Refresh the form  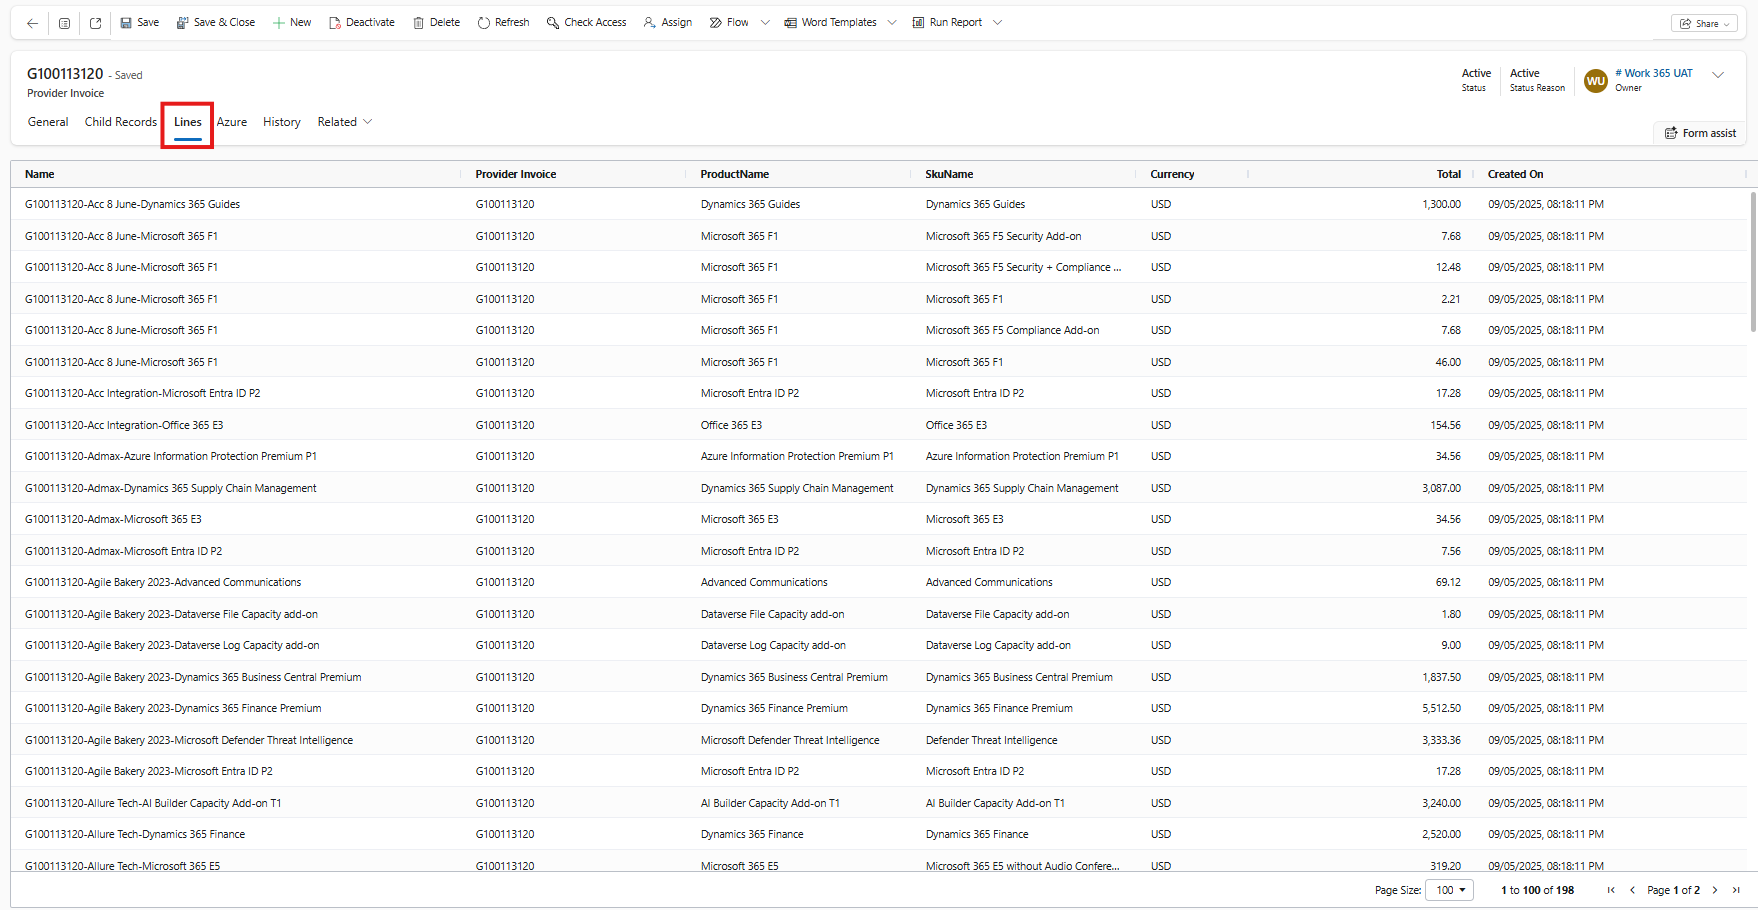point(504,22)
